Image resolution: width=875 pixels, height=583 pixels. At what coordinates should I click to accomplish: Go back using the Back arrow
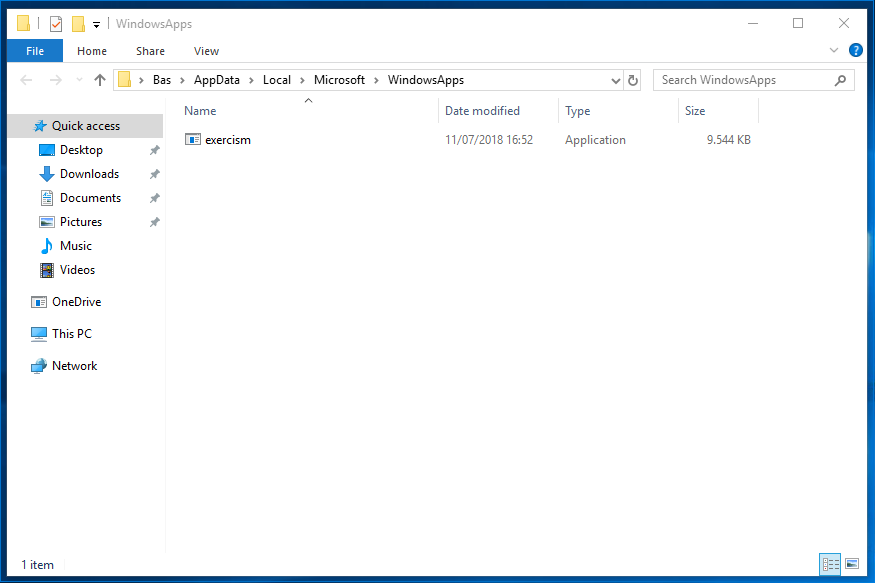pos(26,80)
